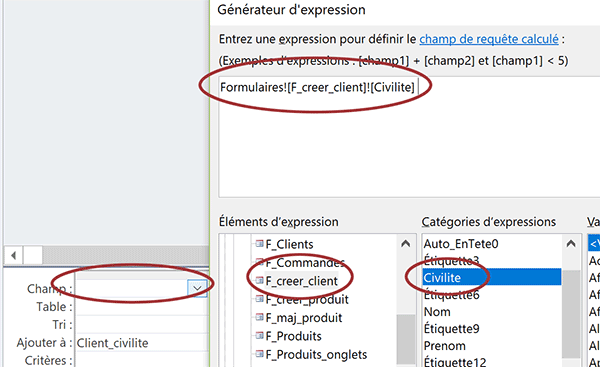This screenshot has width=600, height=367.
Task: Click the 'Ajouter à' cell containing Client_civilite
Action: tap(142, 343)
